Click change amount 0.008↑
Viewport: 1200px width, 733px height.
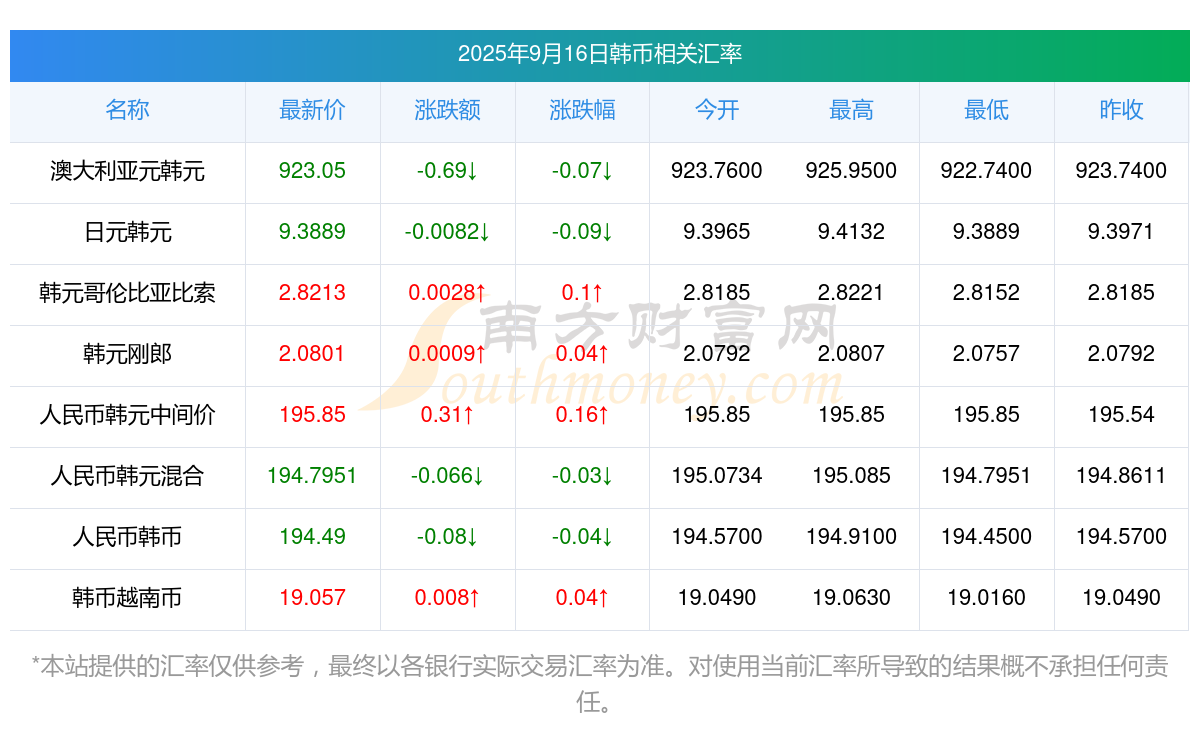pyautogui.click(x=447, y=598)
